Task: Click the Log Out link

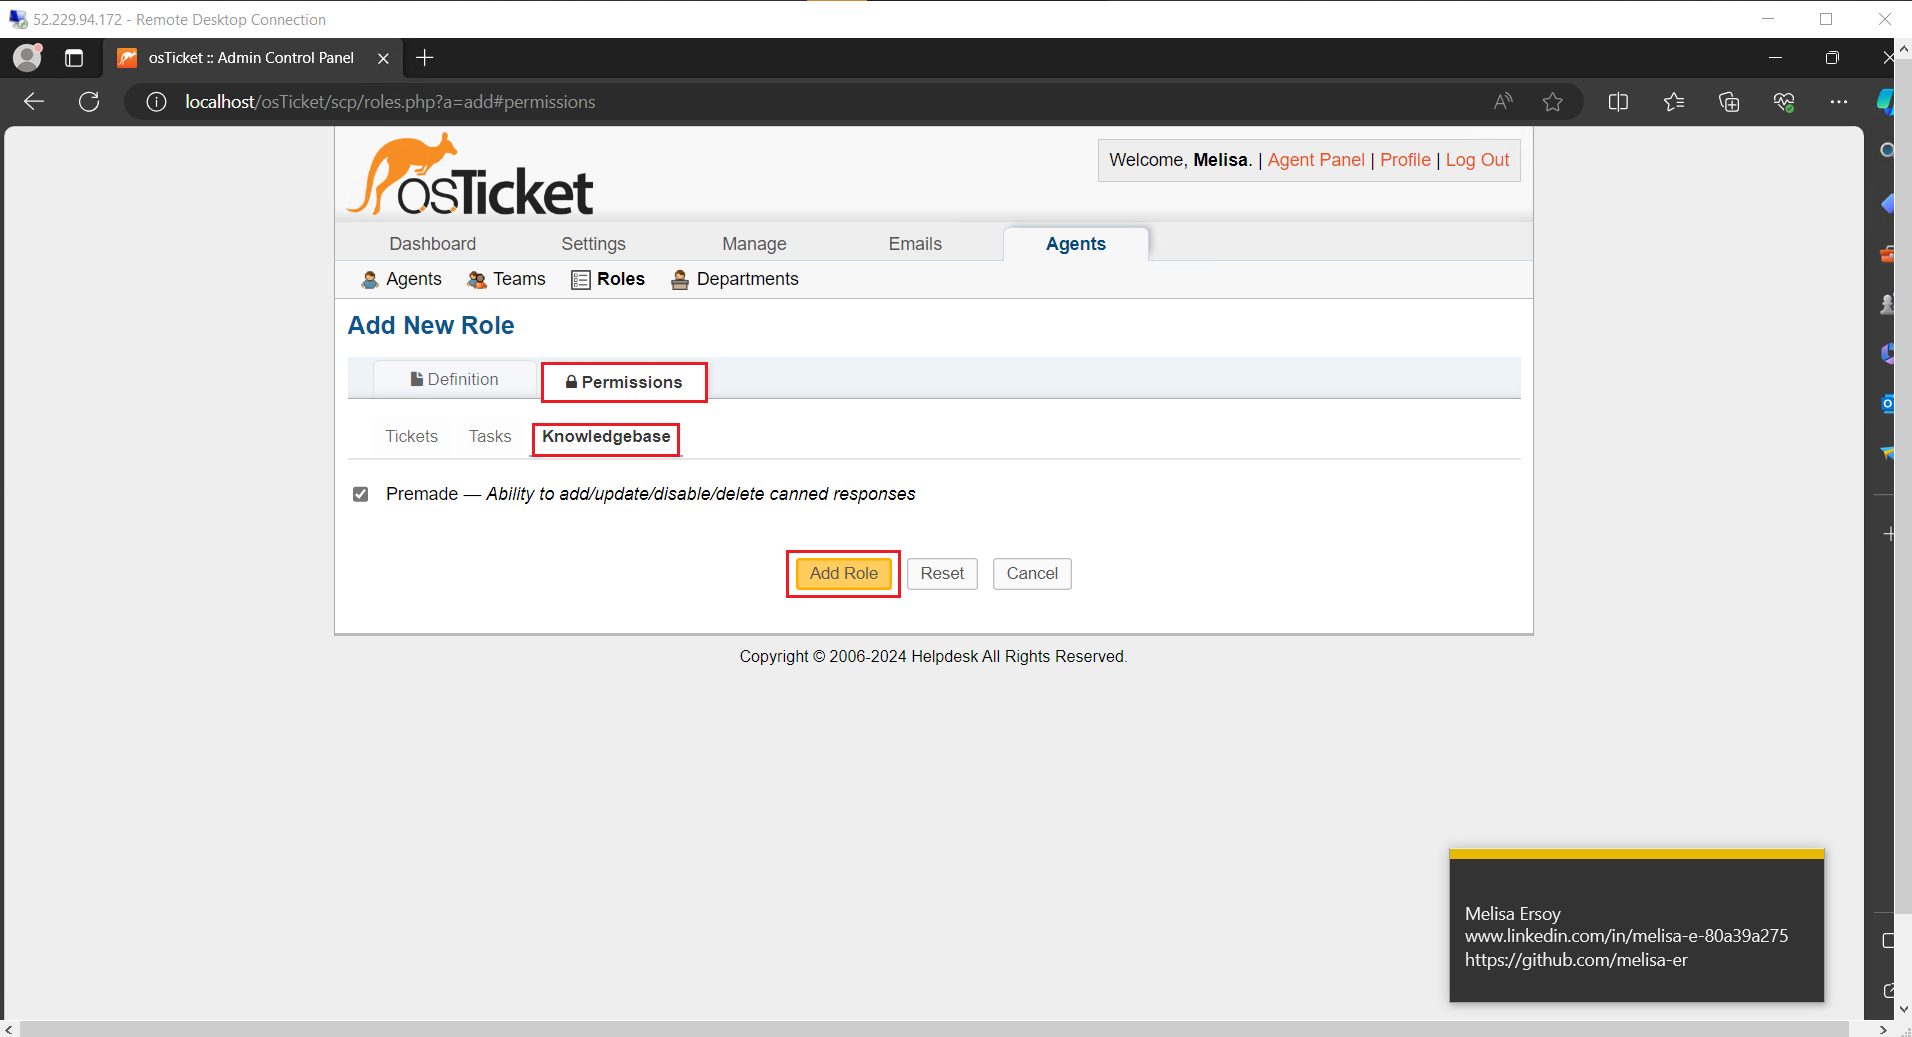Action: point(1477,160)
